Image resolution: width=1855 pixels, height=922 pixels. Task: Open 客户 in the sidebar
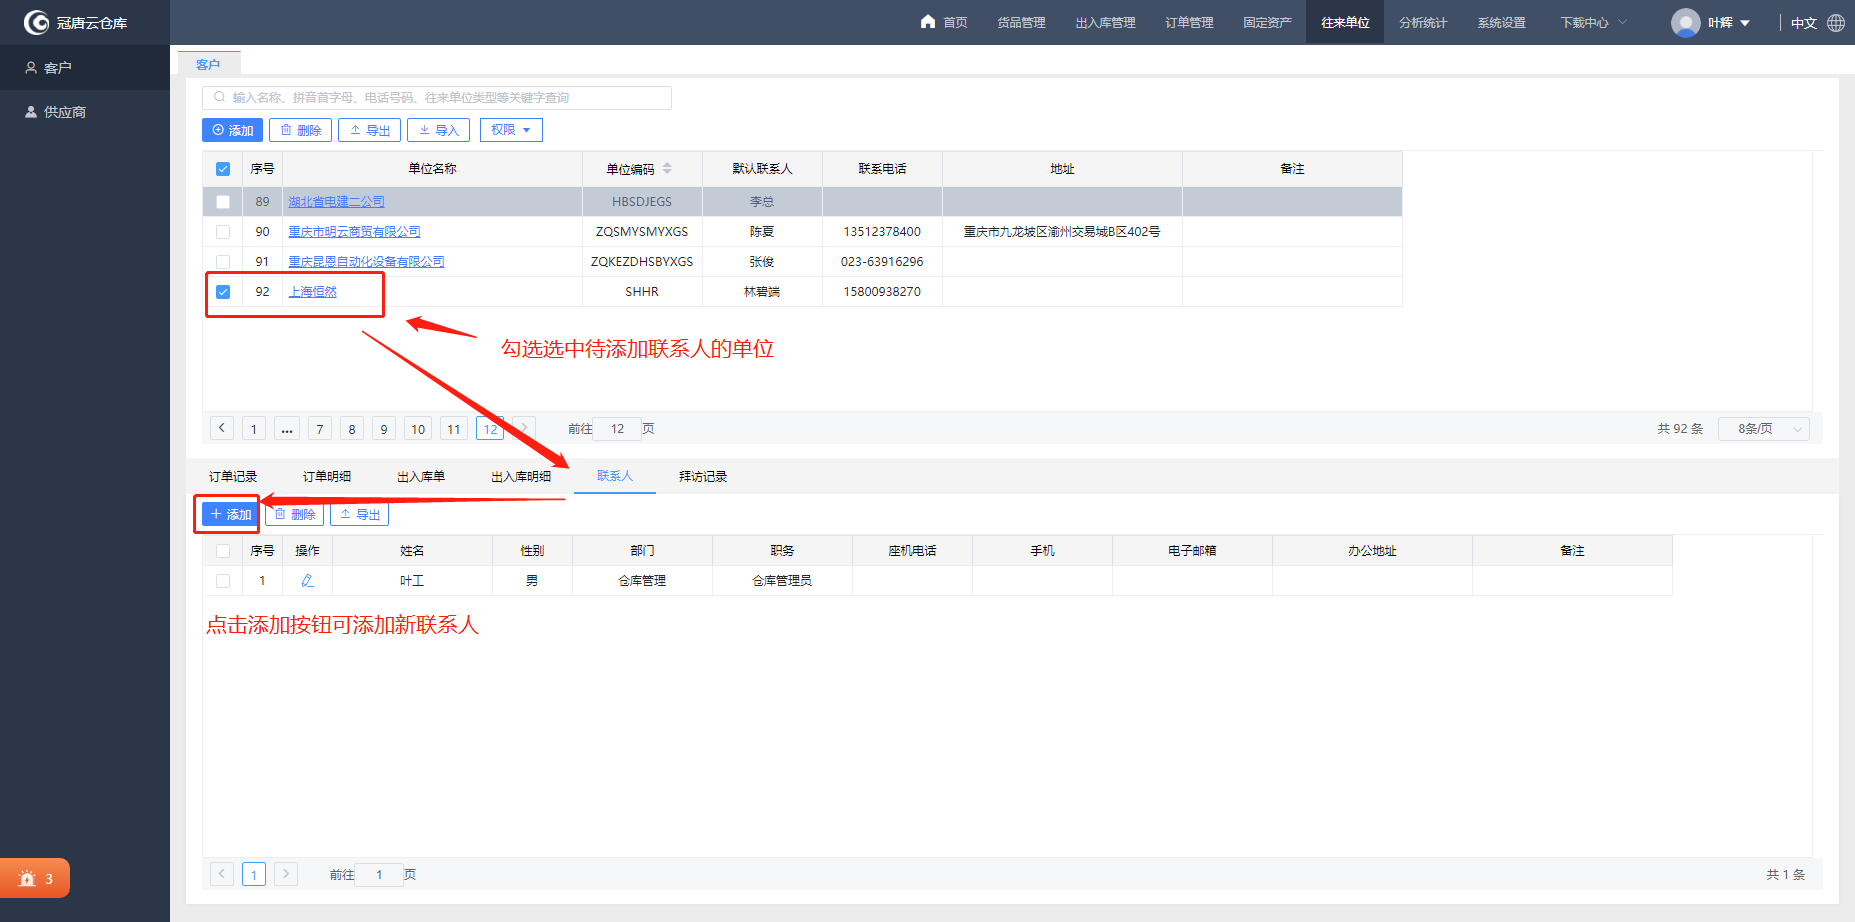pos(85,67)
